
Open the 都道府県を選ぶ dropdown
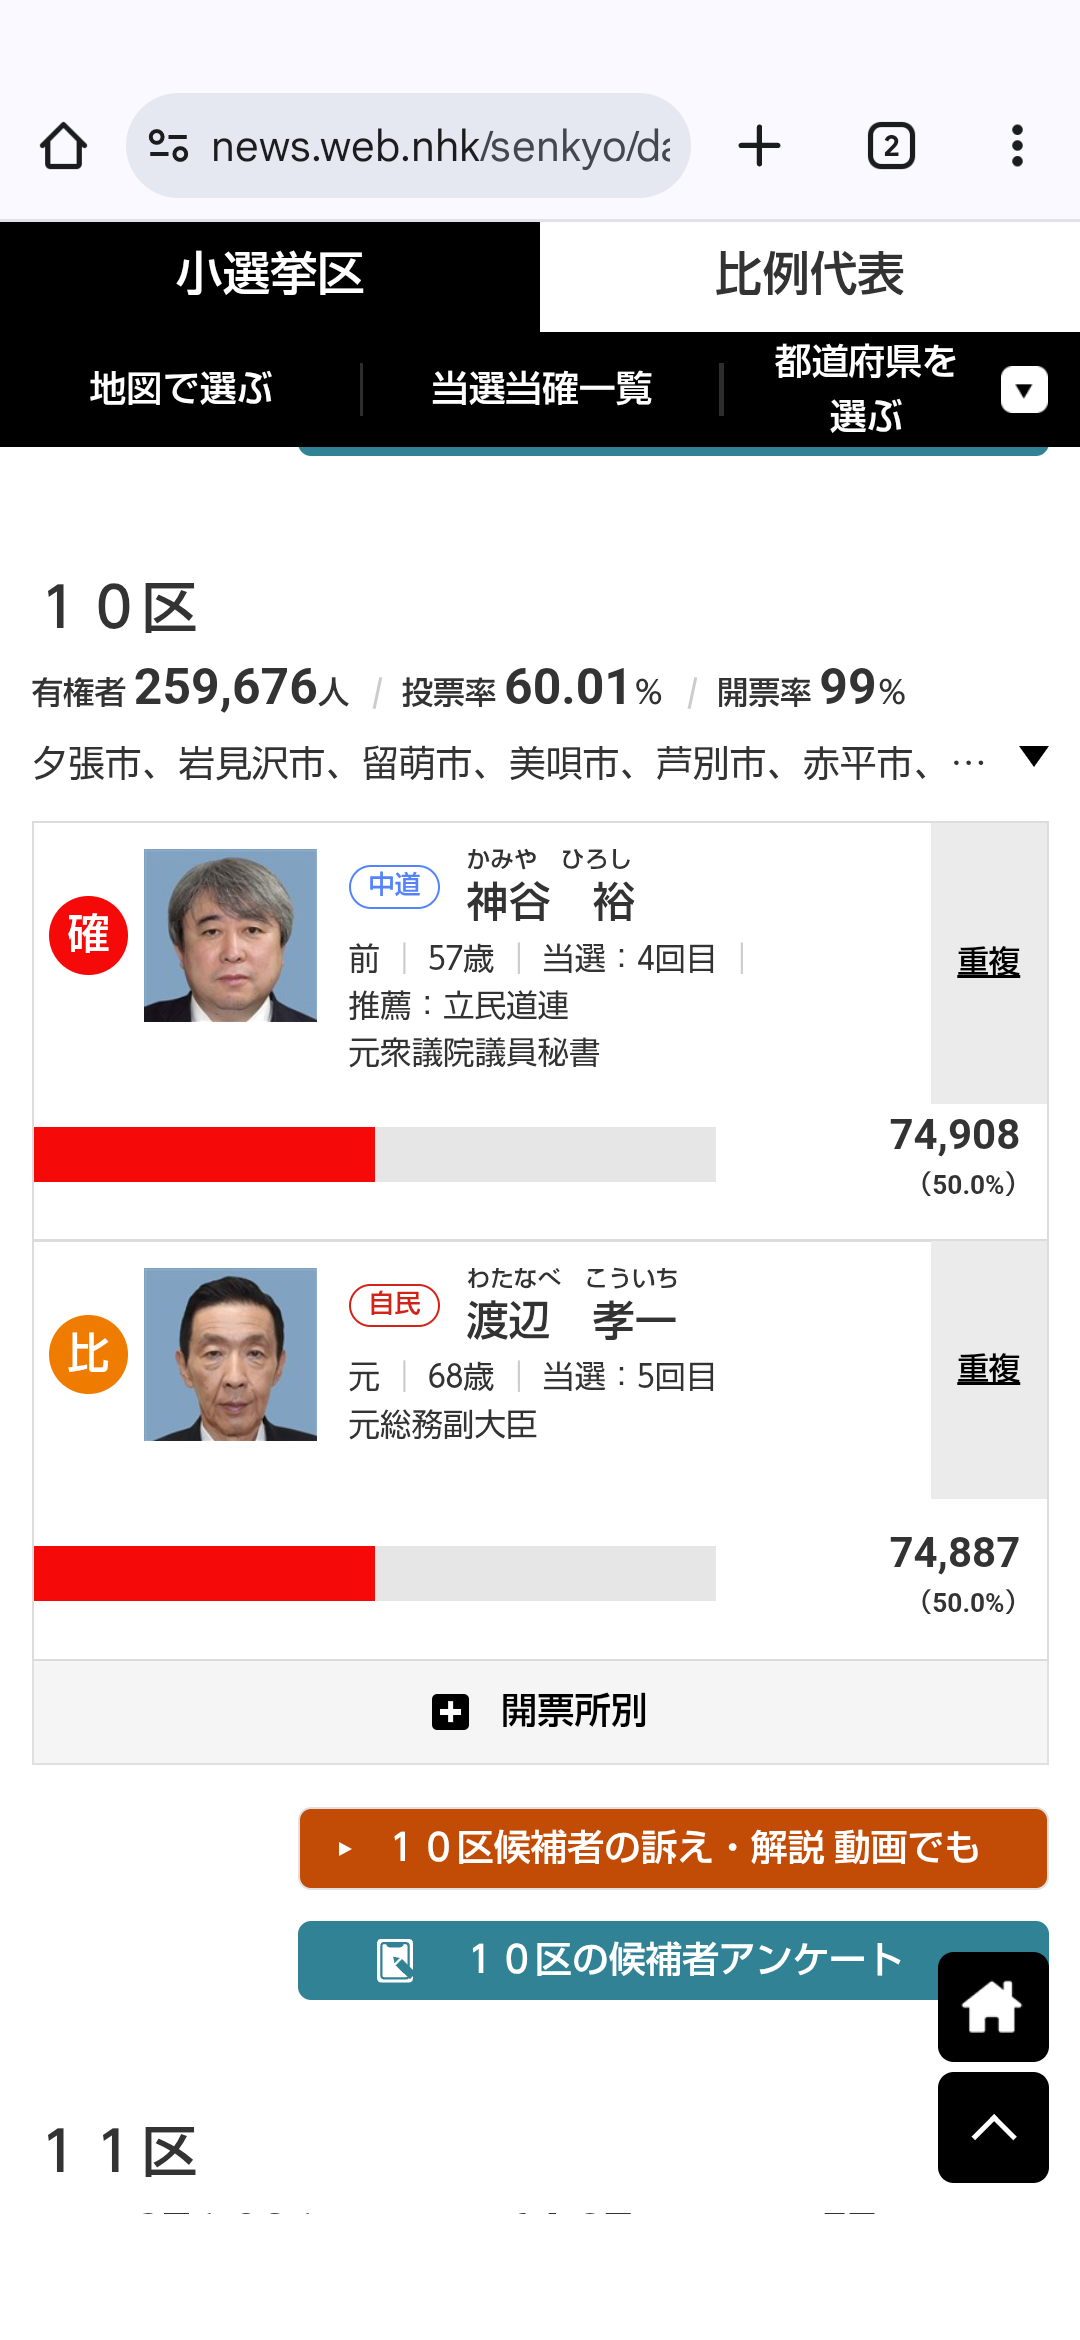(x=1023, y=389)
